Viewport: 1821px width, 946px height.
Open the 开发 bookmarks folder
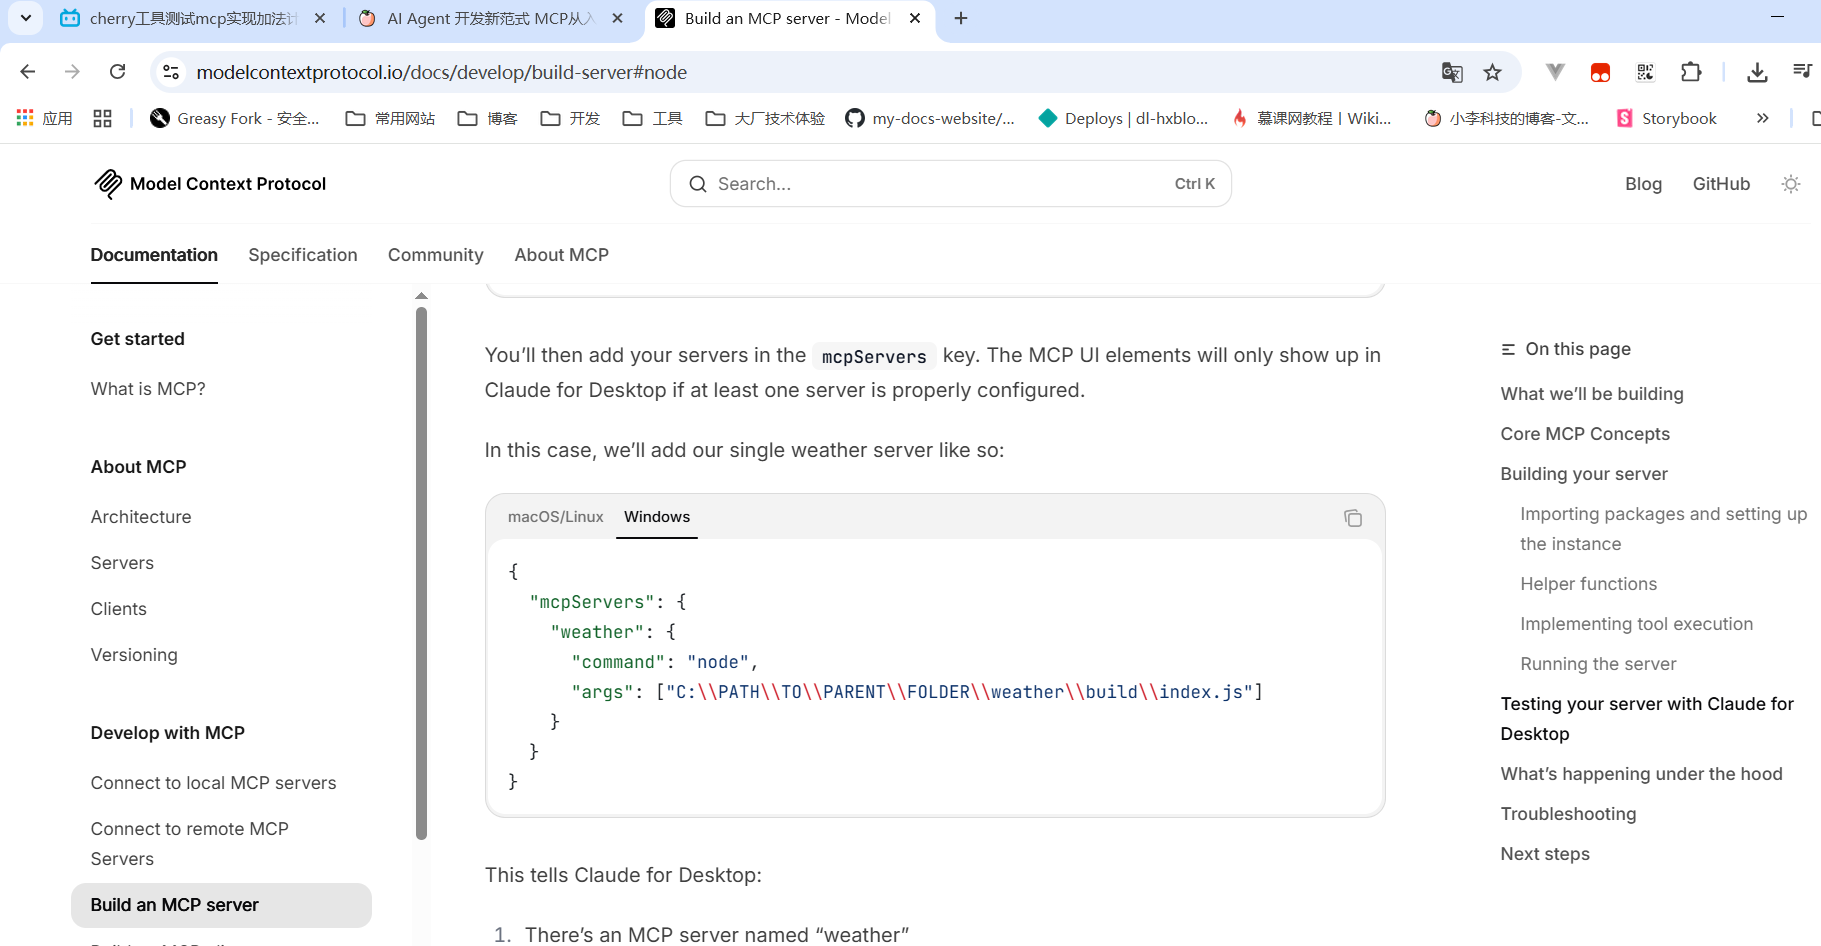tap(570, 118)
